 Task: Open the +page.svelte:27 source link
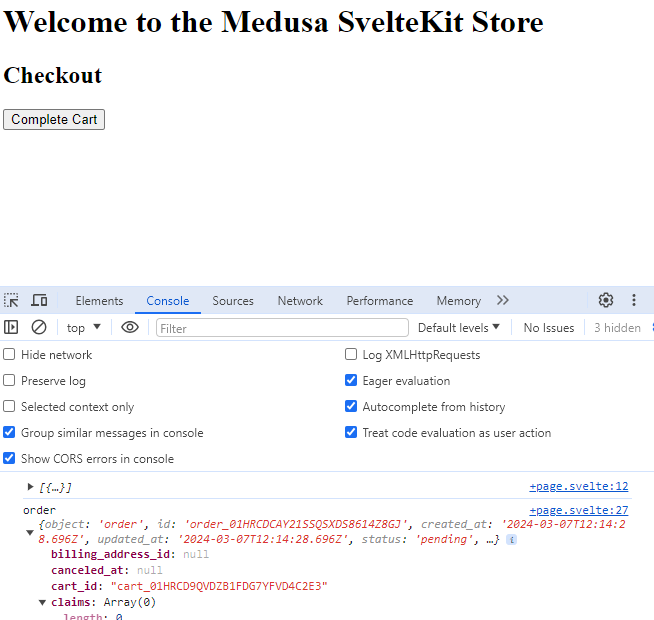[x=579, y=510]
